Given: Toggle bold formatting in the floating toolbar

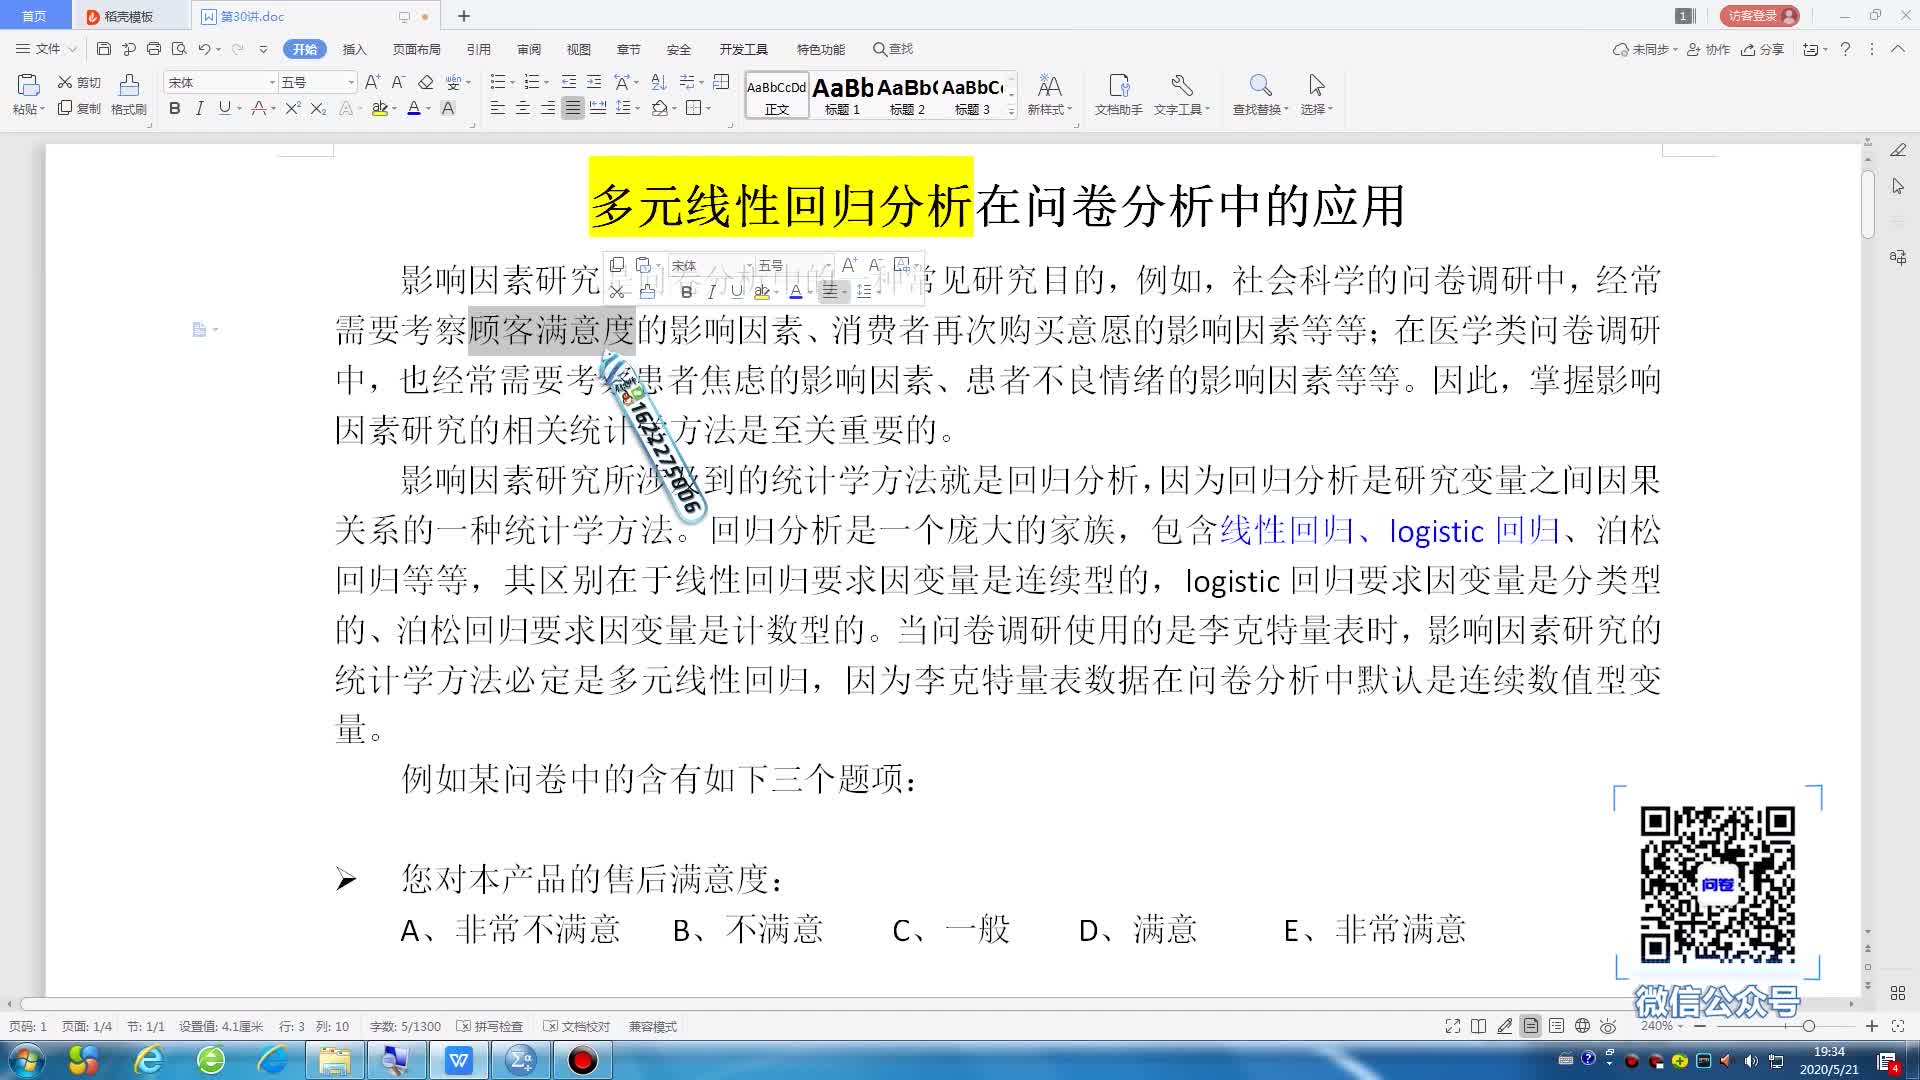Looking at the screenshot, I should point(685,292).
